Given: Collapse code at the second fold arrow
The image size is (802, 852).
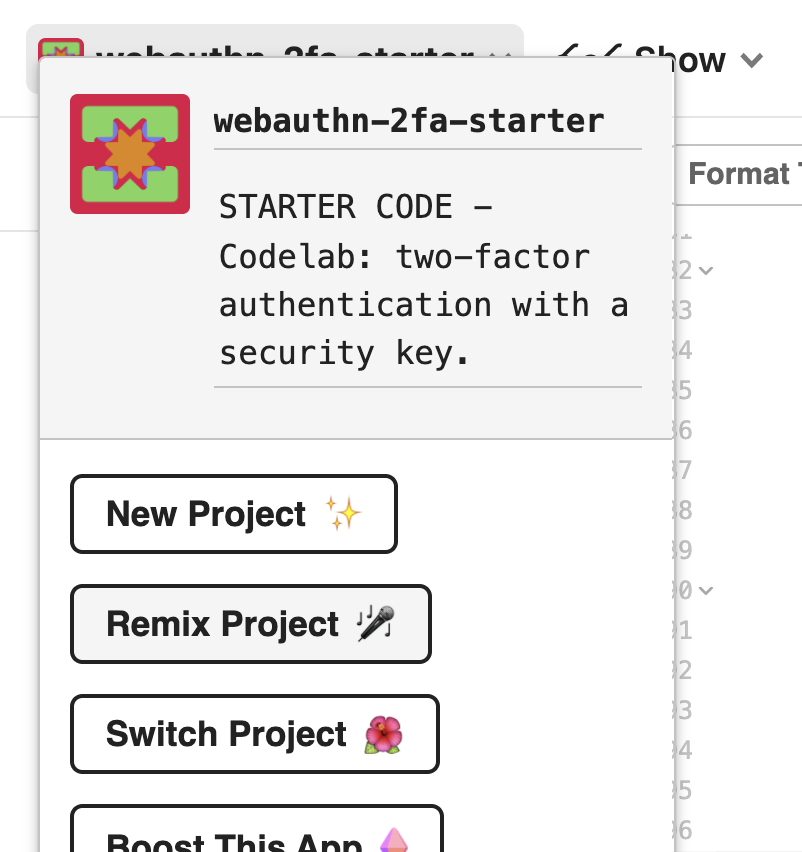Looking at the screenshot, I should pyautogui.click(x=707, y=590).
